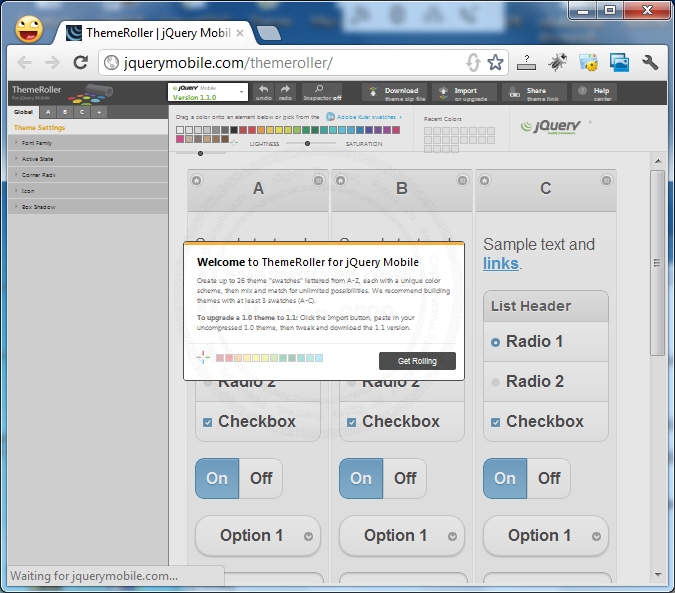Open Adobe Kuler swatches link

(365, 117)
